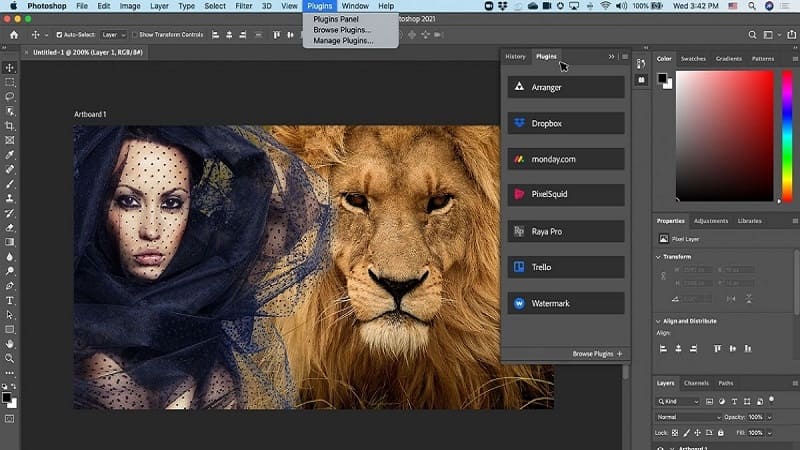Select the Zoom tool
This screenshot has width=800, height=450.
[10, 359]
